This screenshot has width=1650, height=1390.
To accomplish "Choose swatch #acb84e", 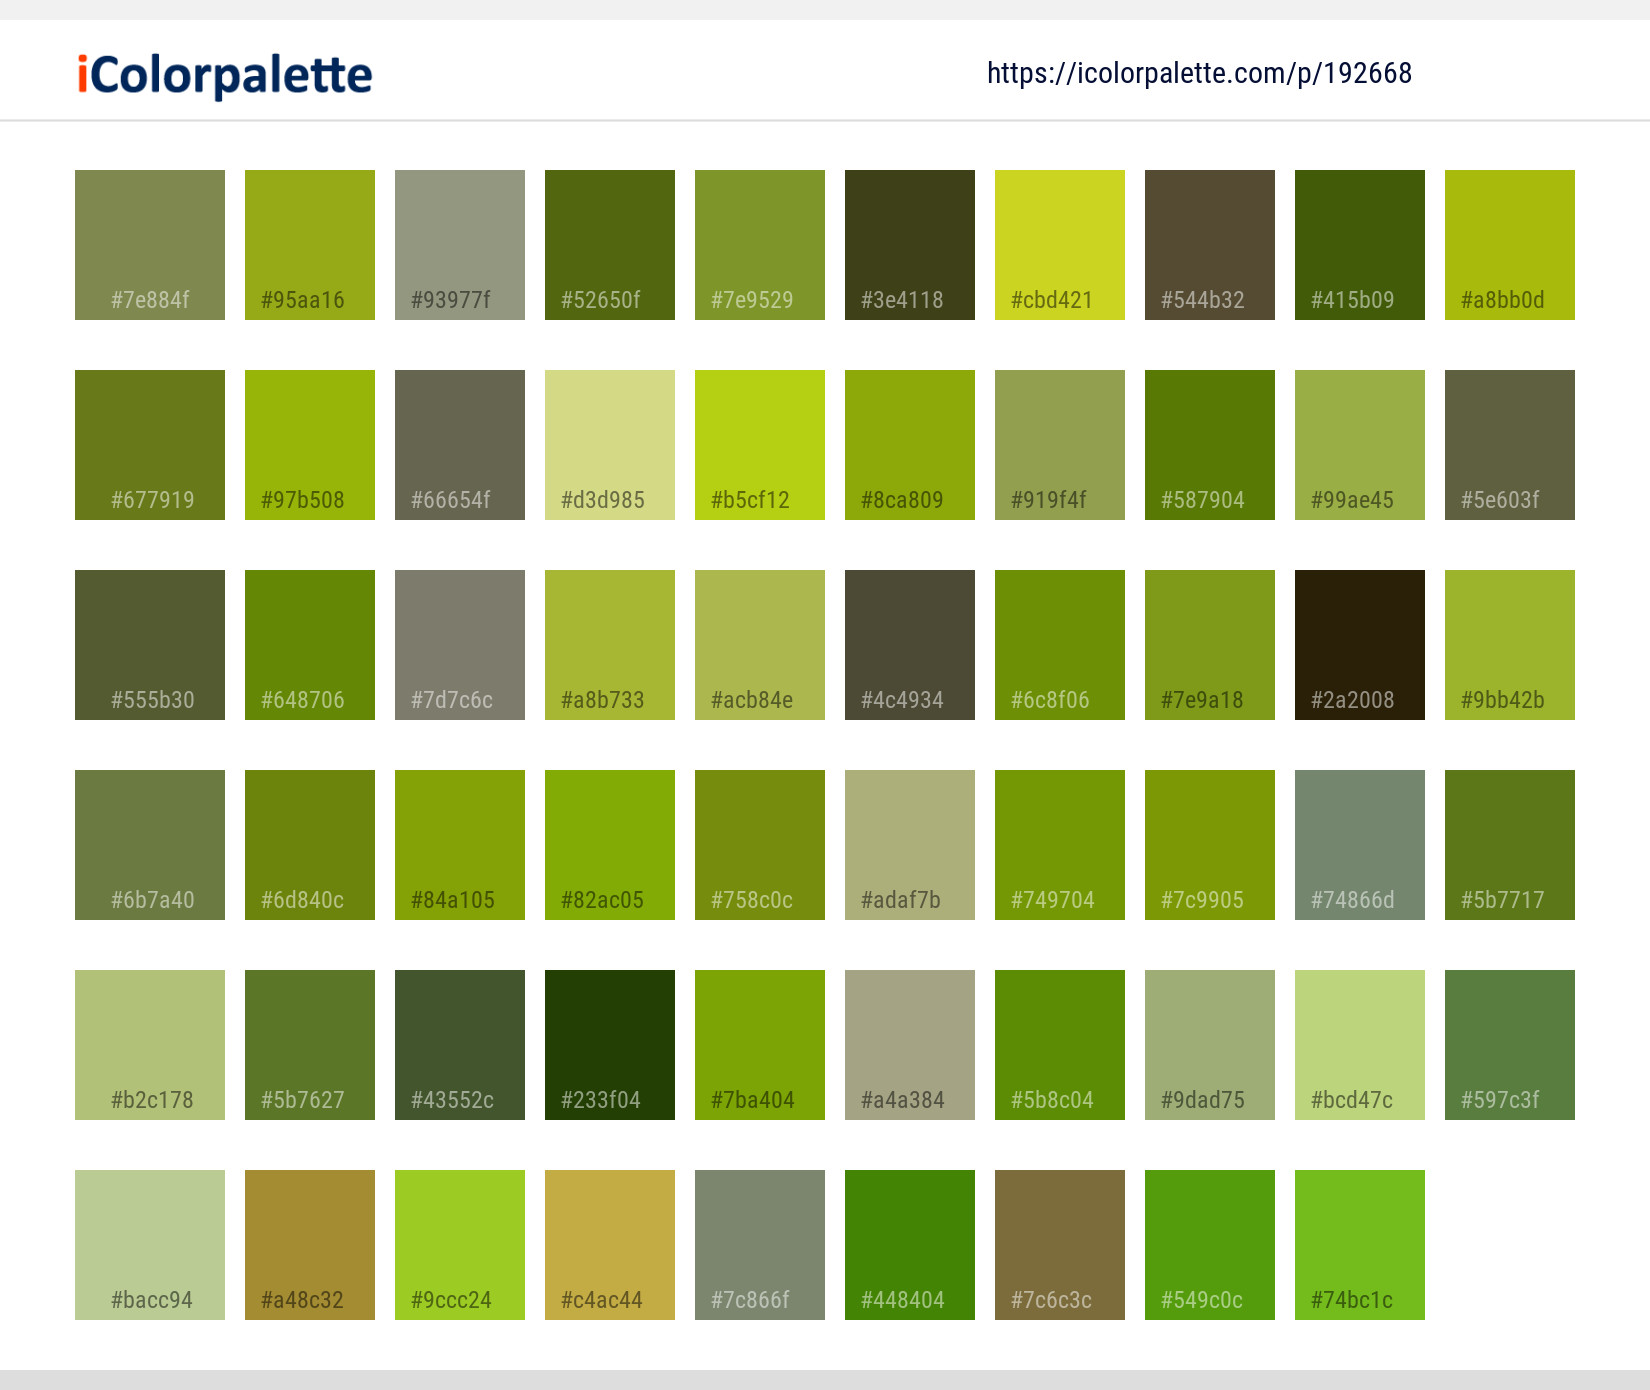I will [760, 645].
